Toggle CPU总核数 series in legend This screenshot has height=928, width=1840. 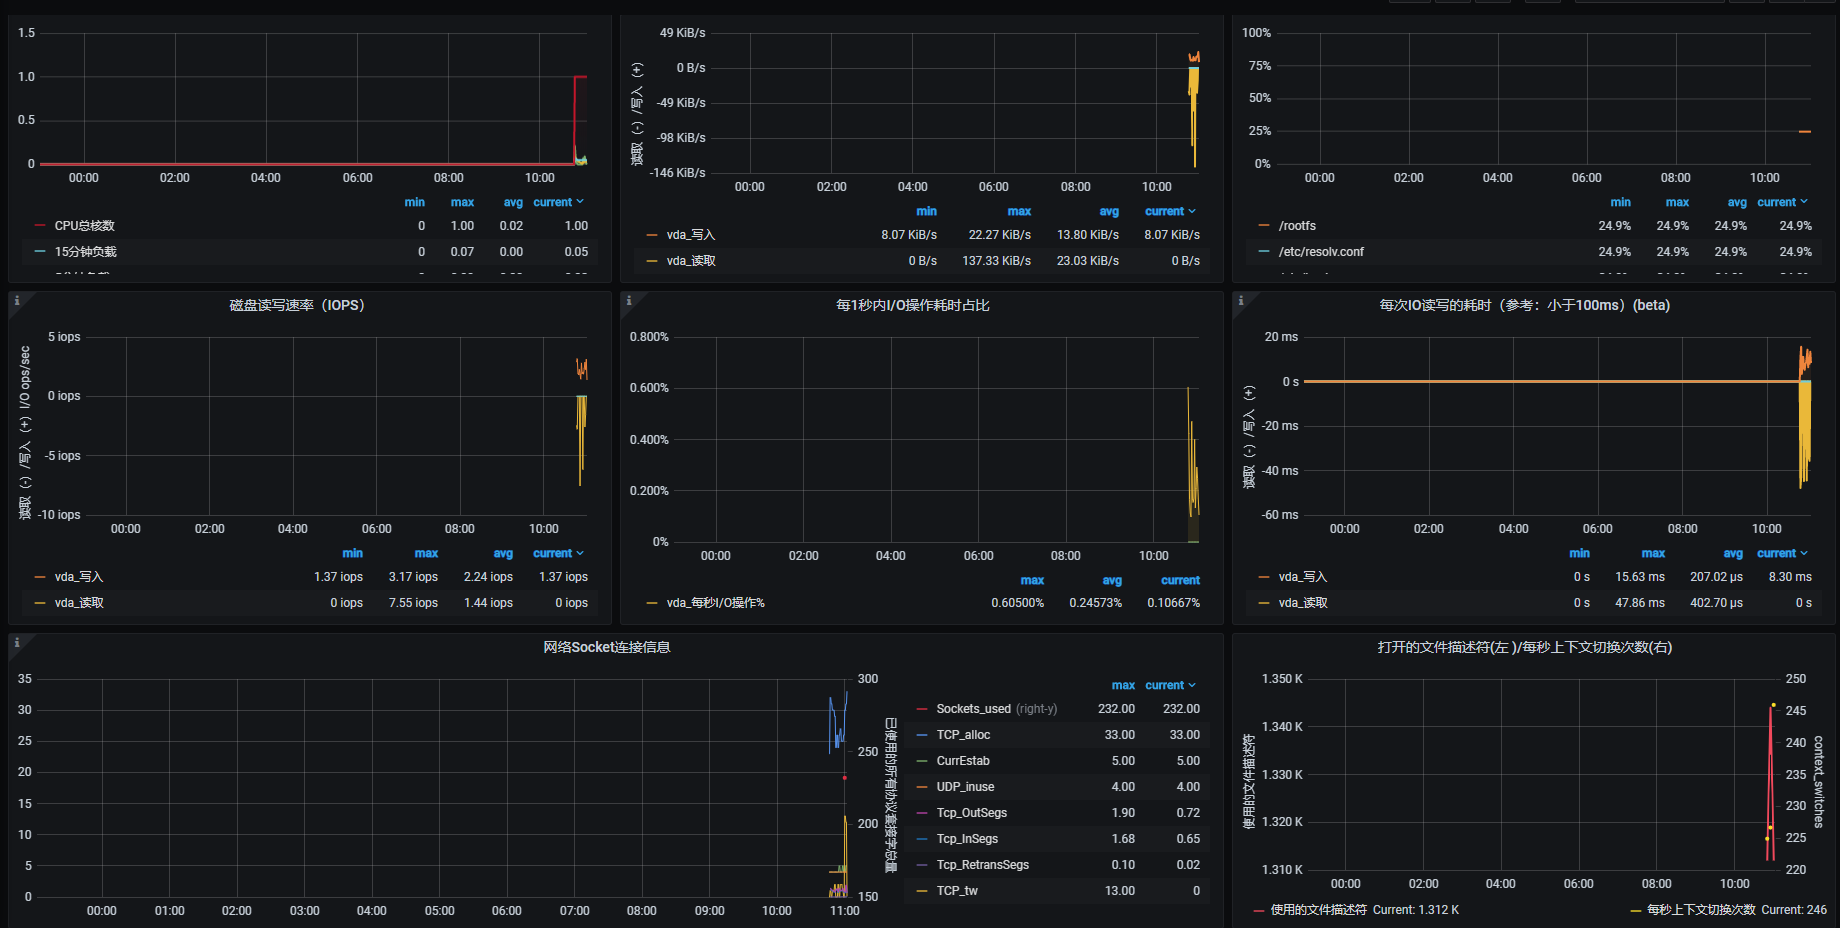pos(85,226)
